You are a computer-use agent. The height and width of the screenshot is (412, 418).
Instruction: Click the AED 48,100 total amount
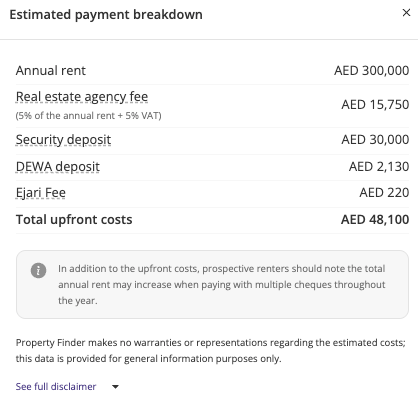tap(375, 220)
